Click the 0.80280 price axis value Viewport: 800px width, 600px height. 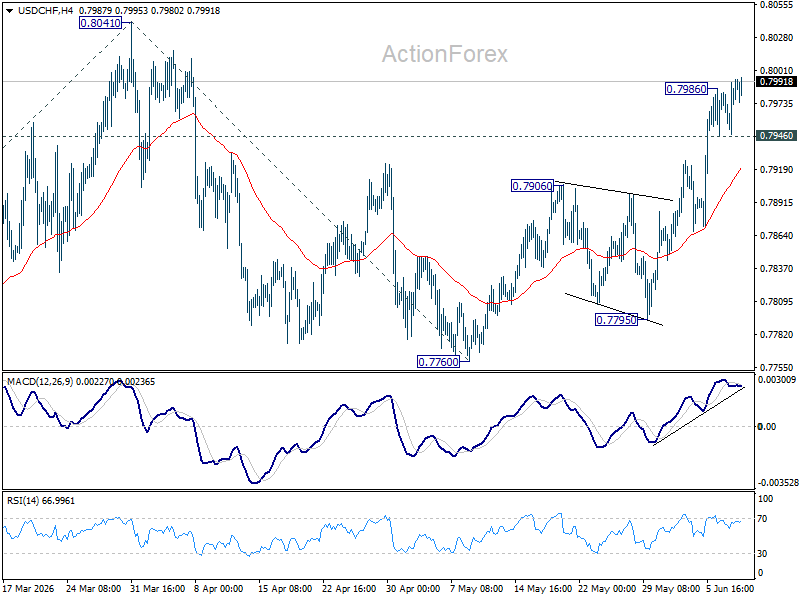776,38
